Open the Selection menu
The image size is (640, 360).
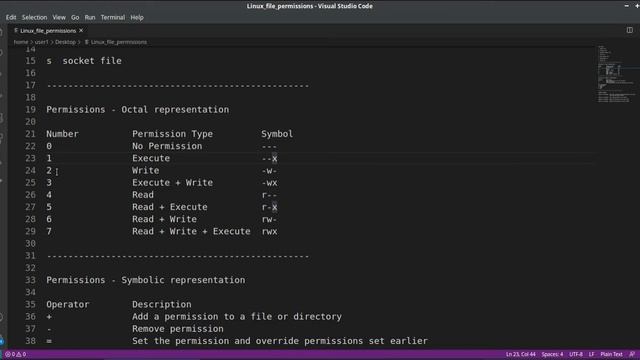[34, 18]
